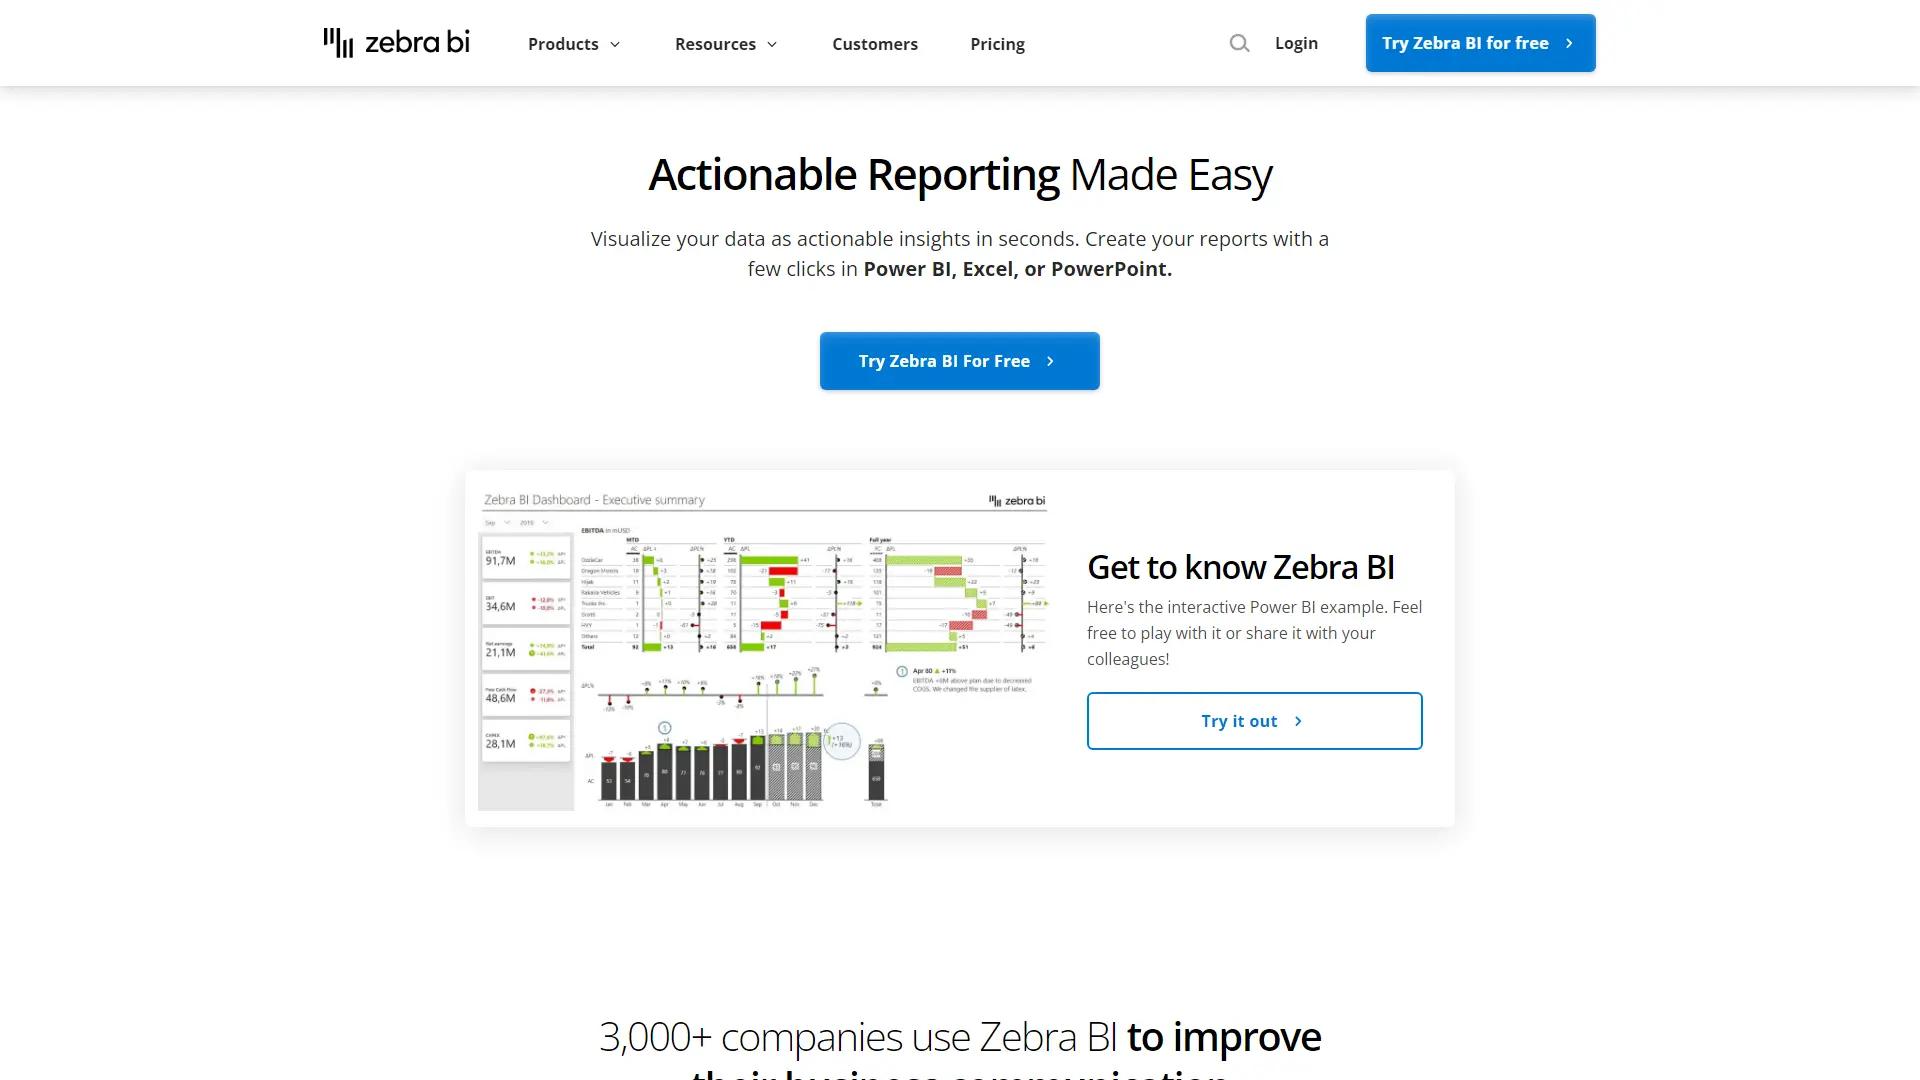Click the Zebra BI logo in the navigation bar
Viewport: 1920px width, 1080px height.
point(396,42)
